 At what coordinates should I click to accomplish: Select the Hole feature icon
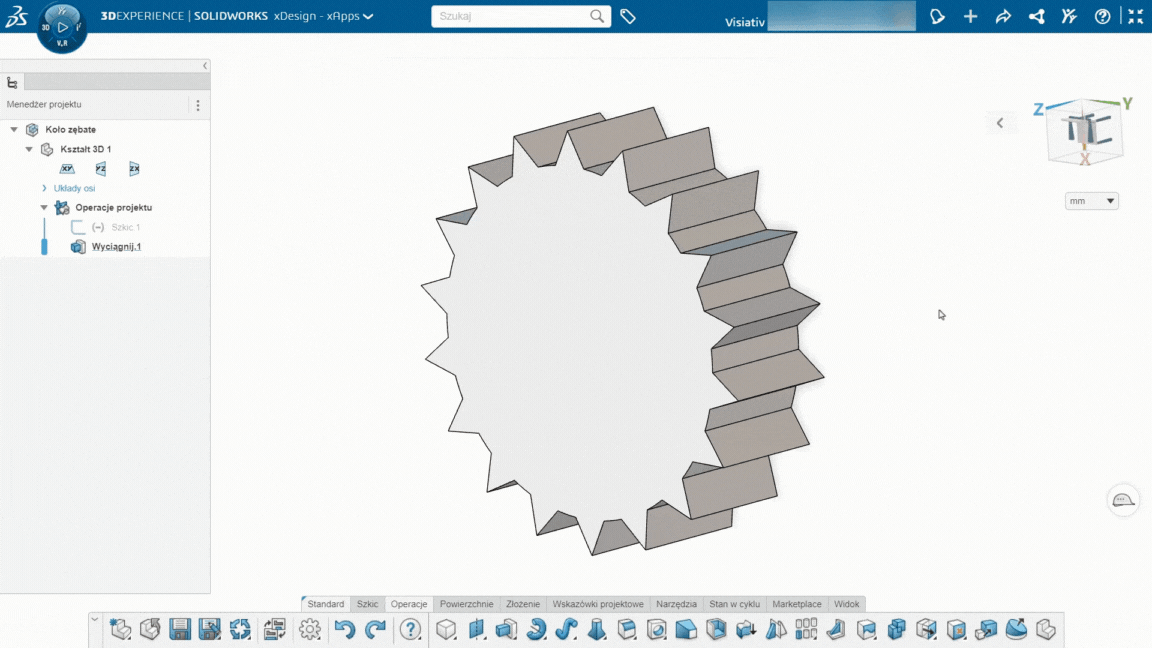[657, 629]
